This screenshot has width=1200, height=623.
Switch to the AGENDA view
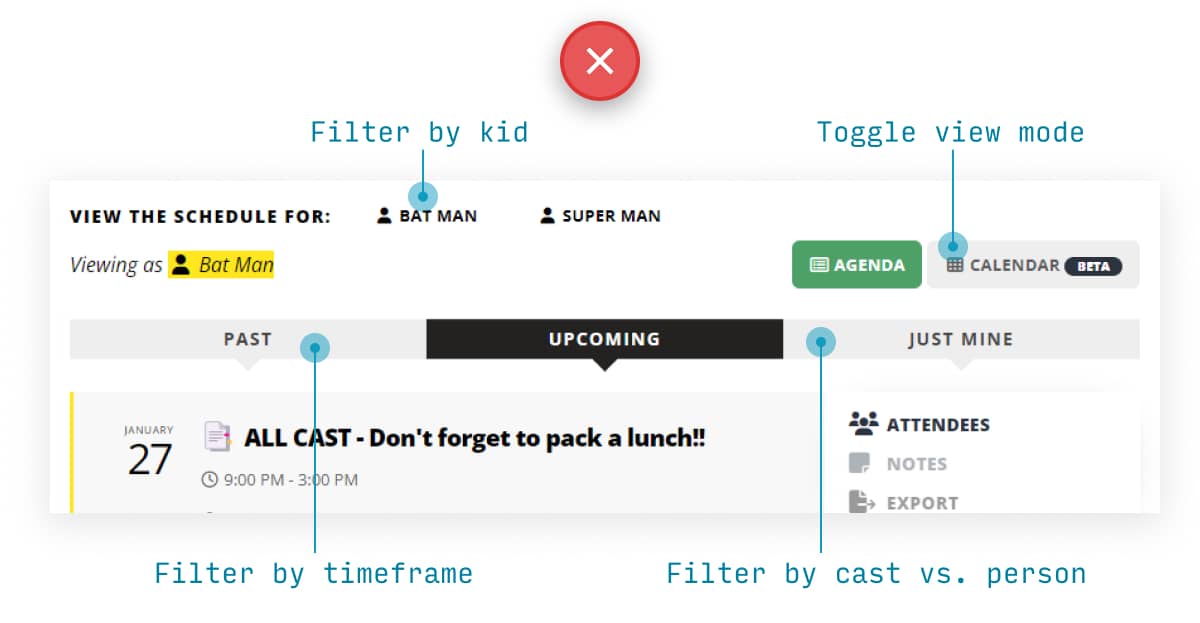coord(857,265)
